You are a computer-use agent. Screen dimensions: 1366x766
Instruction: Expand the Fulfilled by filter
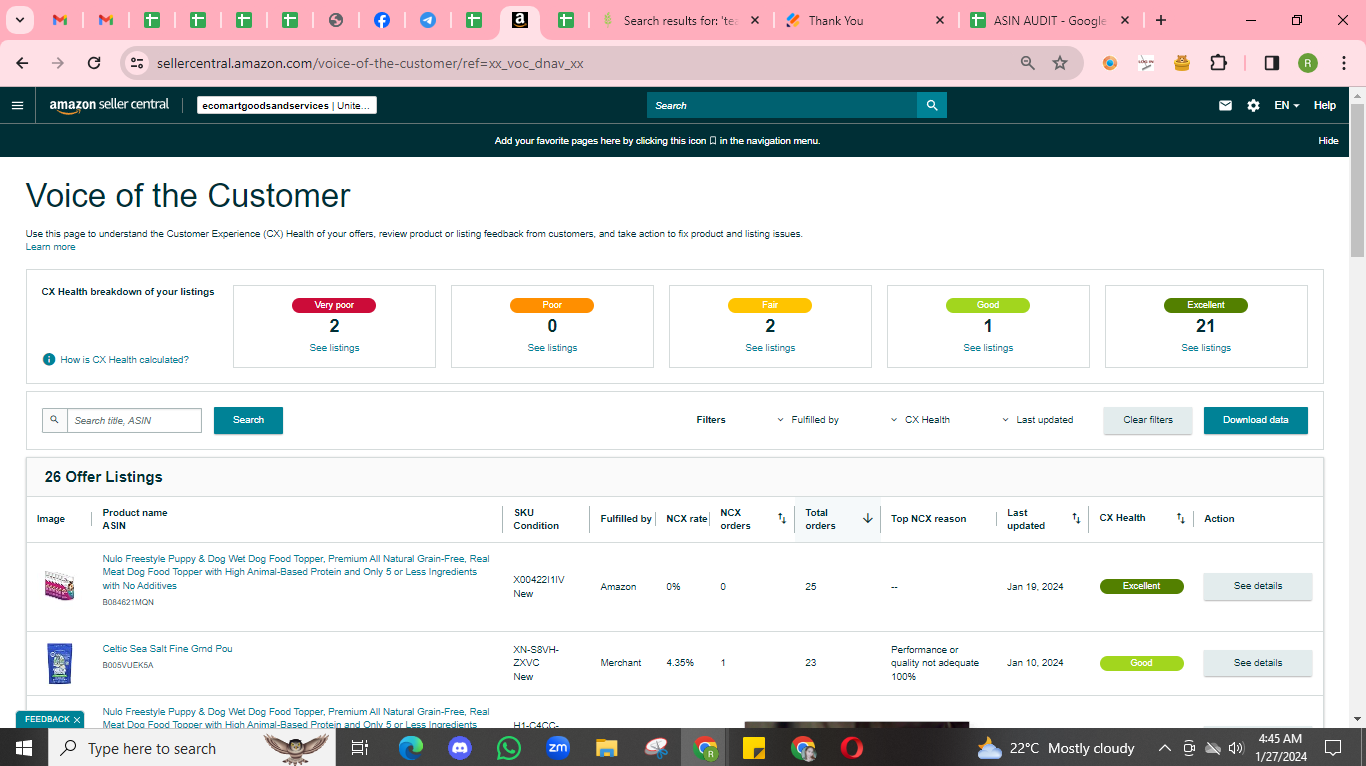[808, 420]
